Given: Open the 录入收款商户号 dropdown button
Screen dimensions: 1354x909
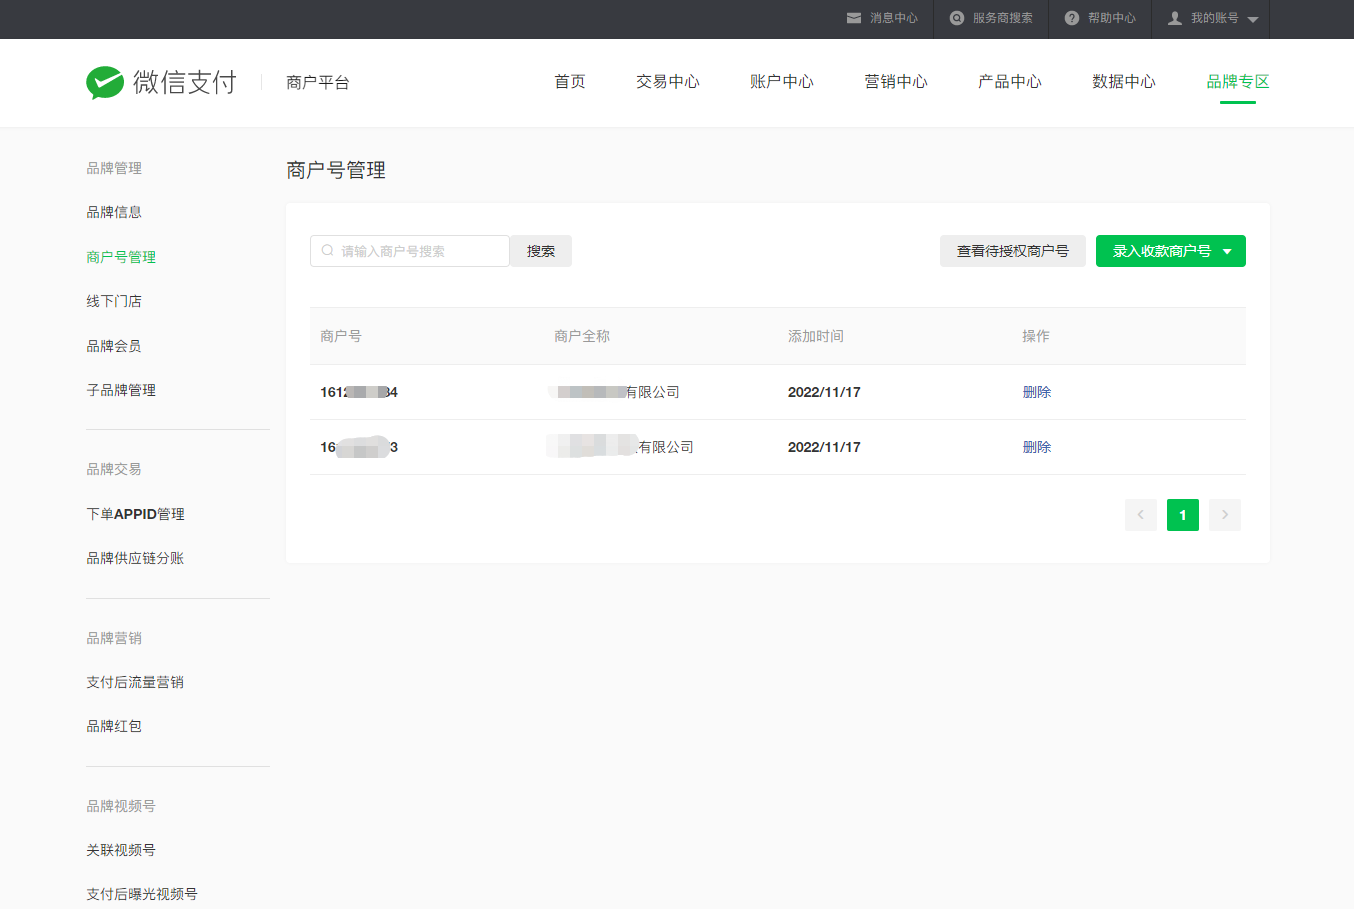Looking at the screenshot, I should [x=1171, y=251].
